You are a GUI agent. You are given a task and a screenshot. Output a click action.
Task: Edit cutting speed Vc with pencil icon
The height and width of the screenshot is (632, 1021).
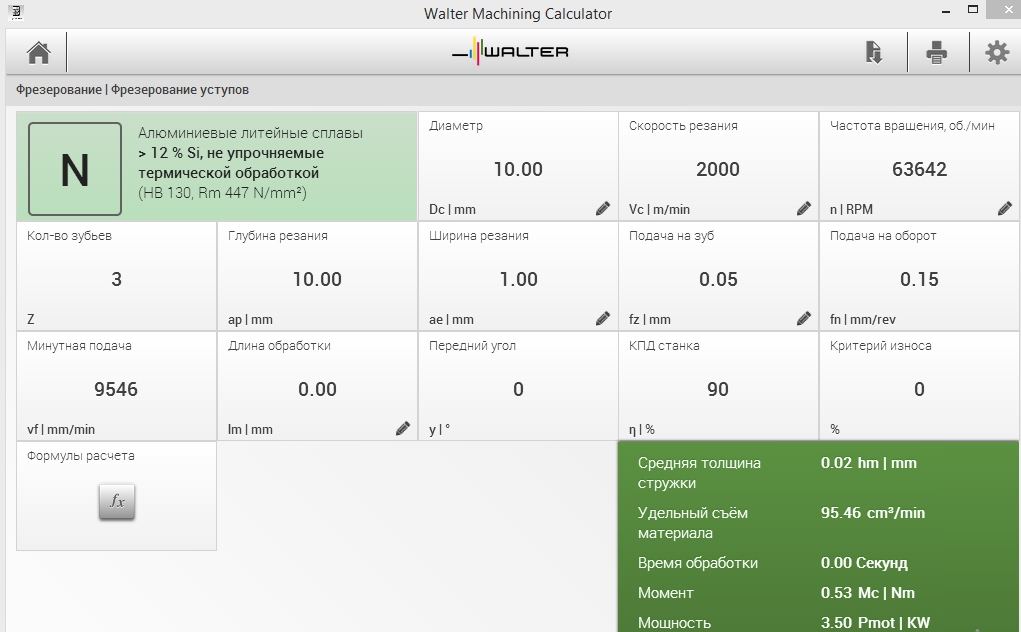[x=804, y=208]
